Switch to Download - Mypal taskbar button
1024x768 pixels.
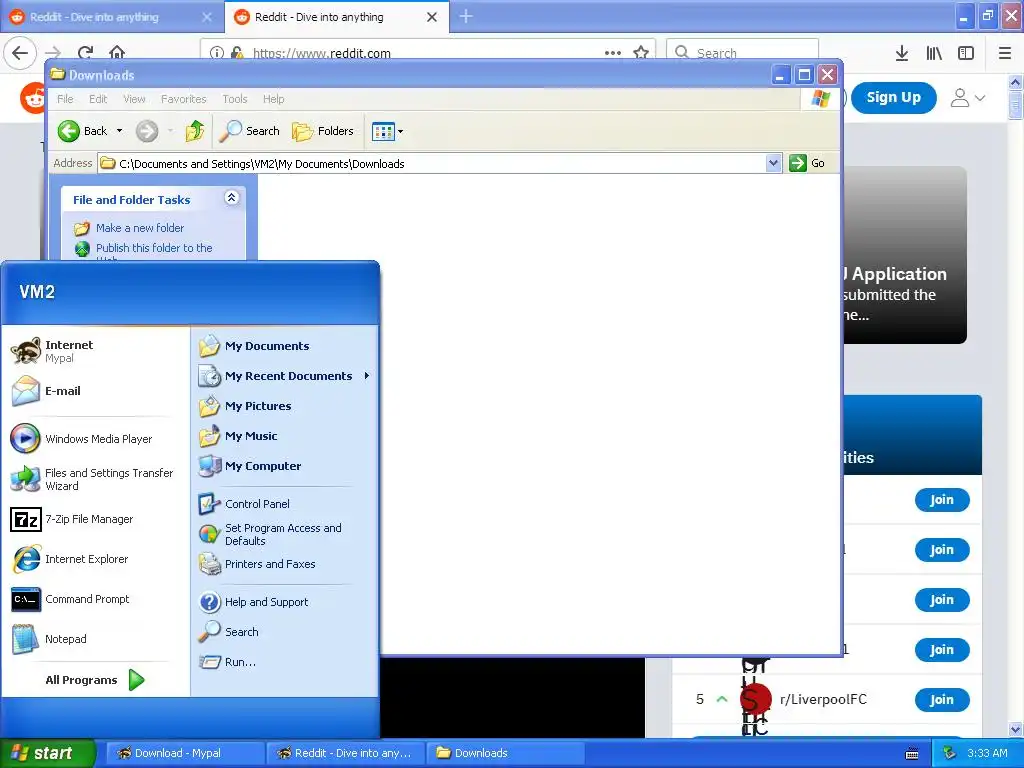[x=184, y=753]
